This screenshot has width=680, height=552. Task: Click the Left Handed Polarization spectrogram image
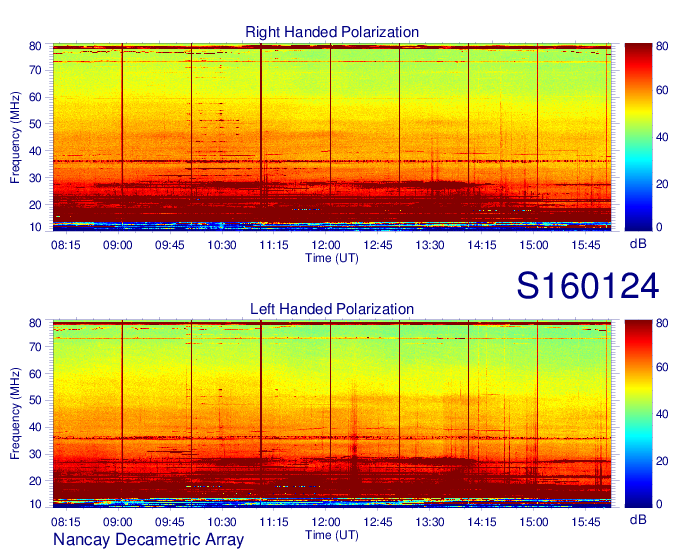[x=332, y=414]
